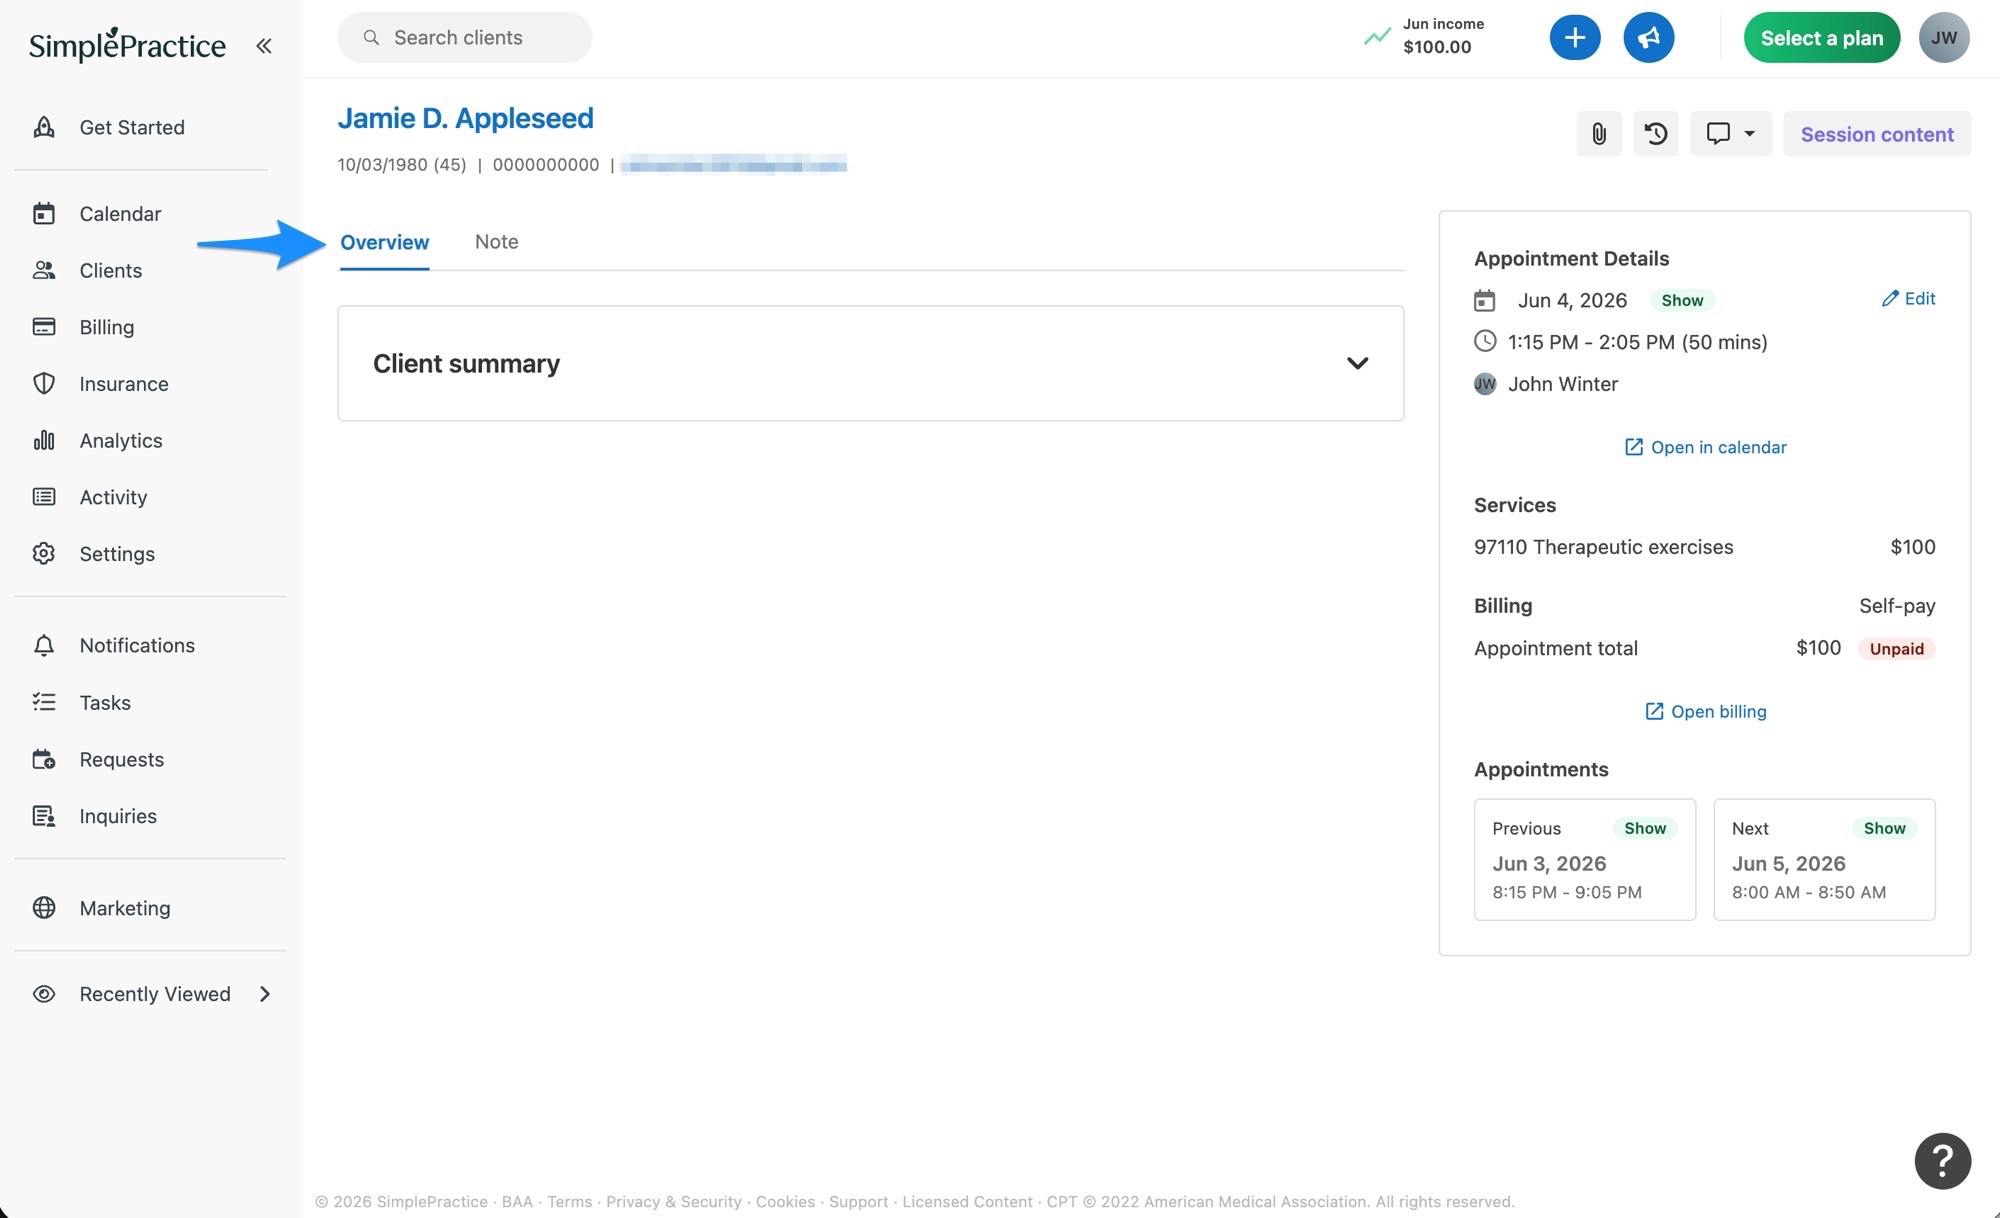The image size is (2000, 1218).
Task: Click the Self-pay billing type text
Action: pyautogui.click(x=1896, y=605)
